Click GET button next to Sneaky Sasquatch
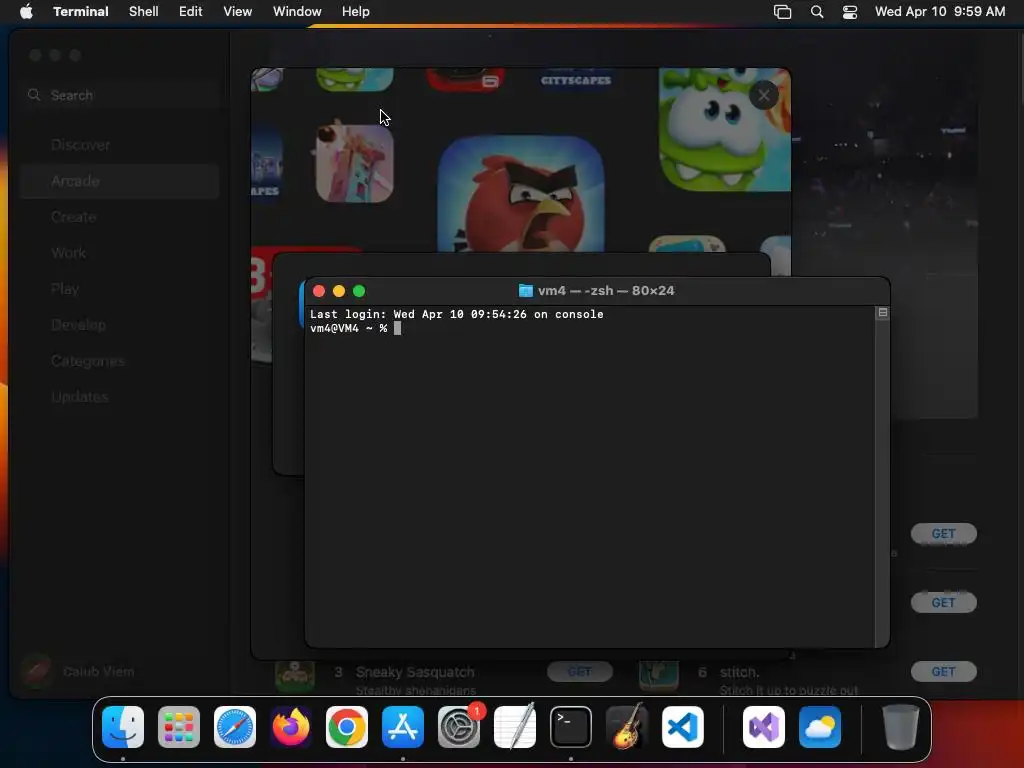Image resolution: width=1024 pixels, height=768 pixels. pos(580,671)
